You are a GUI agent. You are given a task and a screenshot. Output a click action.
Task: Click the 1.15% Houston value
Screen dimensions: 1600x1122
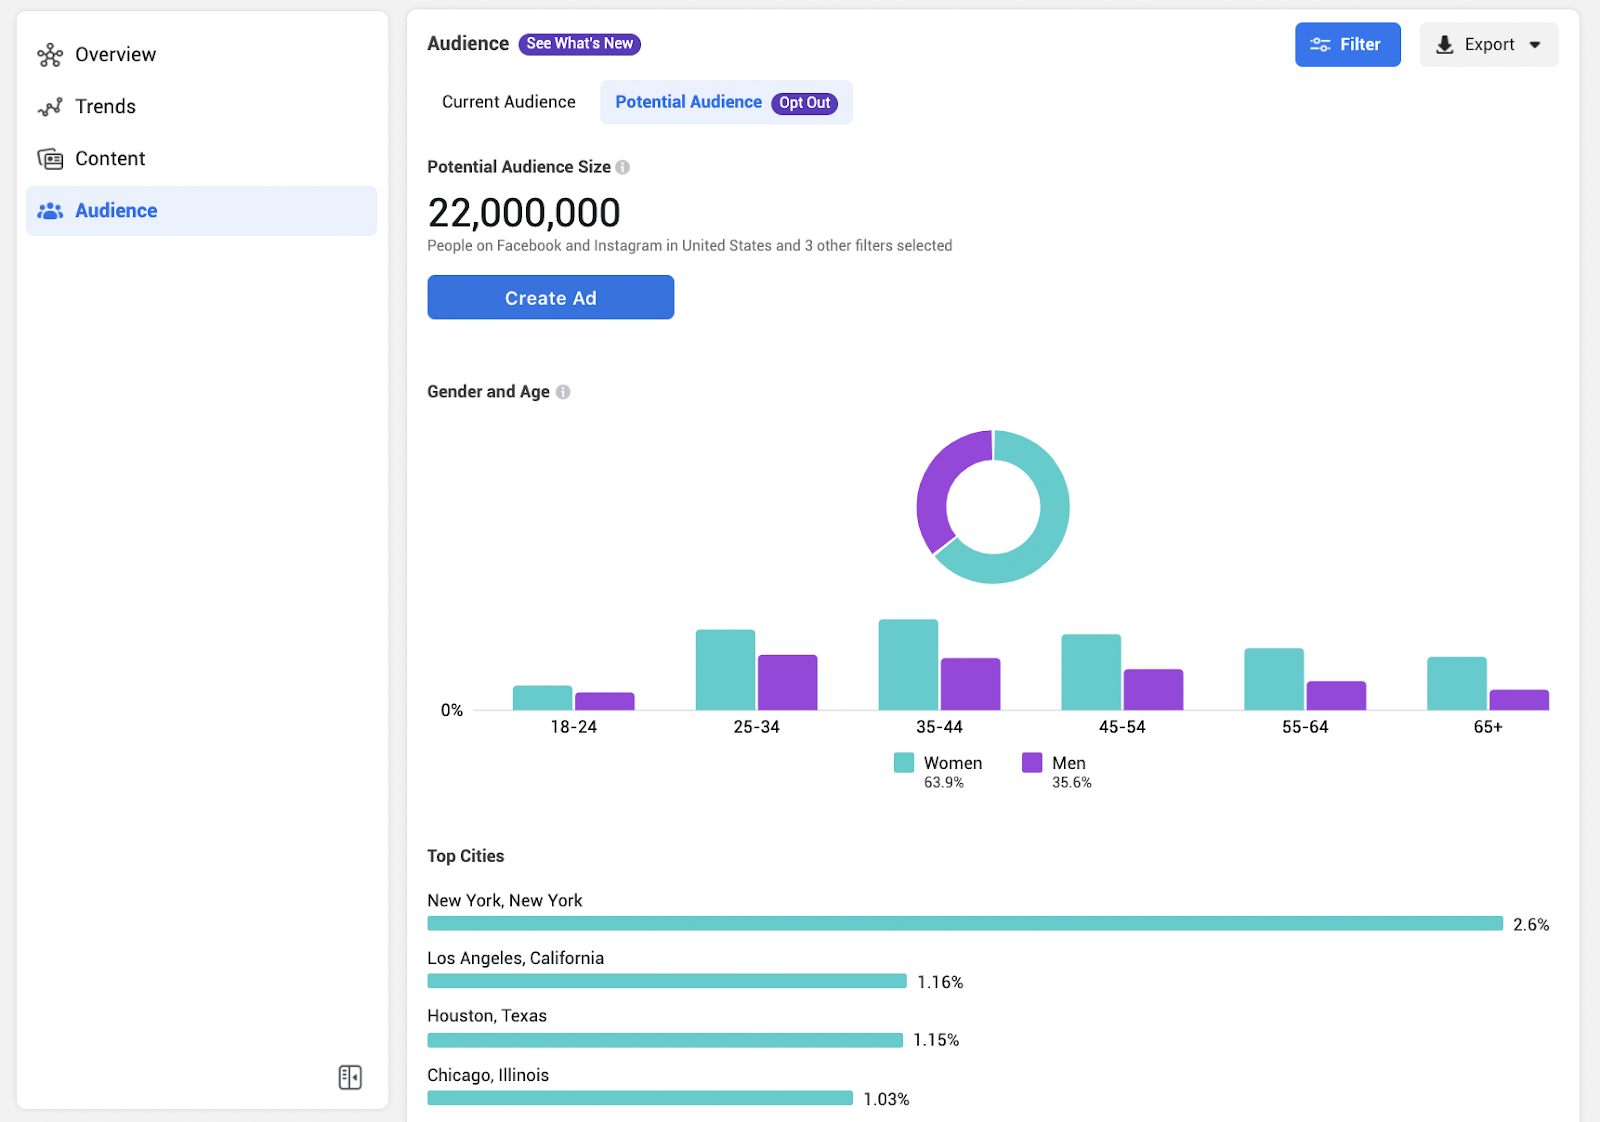point(936,1041)
